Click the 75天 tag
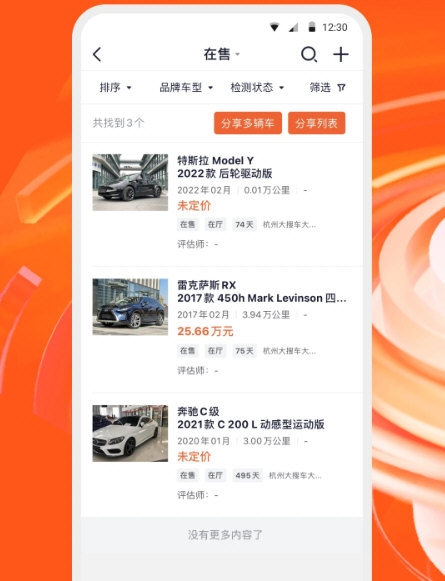445x581 pixels. click(x=244, y=351)
